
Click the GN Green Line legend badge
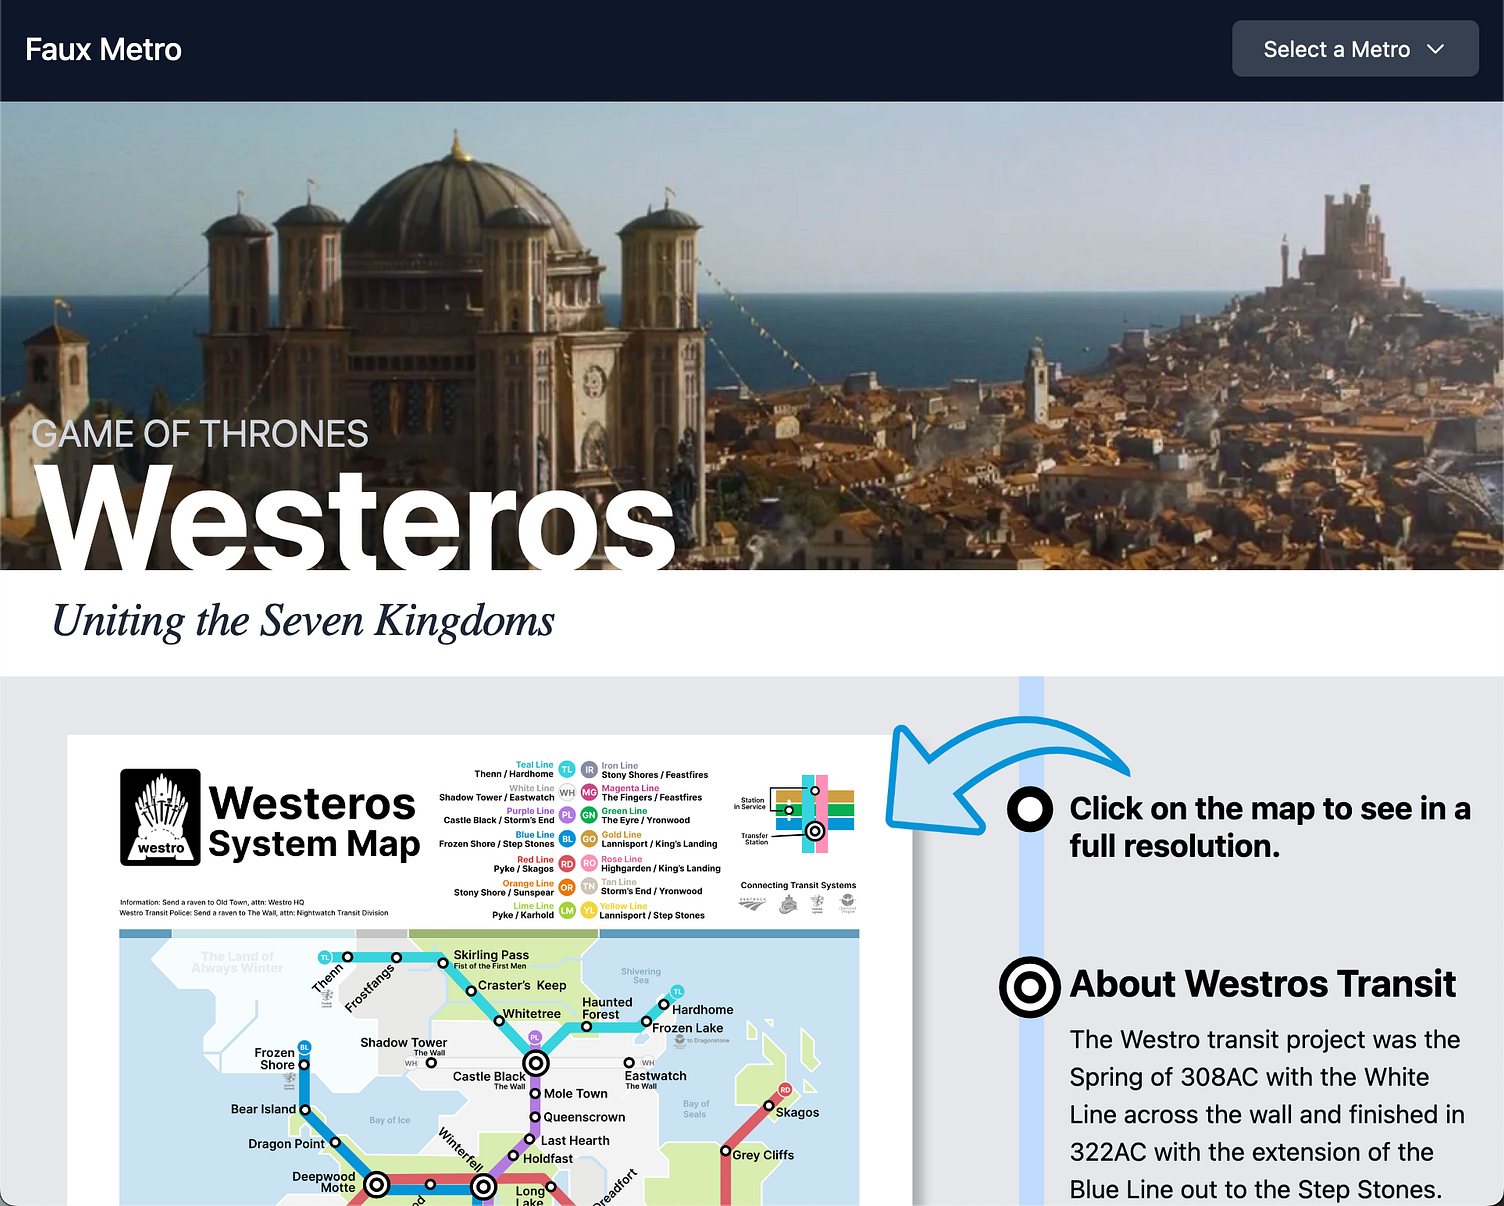(x=589, y=815)
